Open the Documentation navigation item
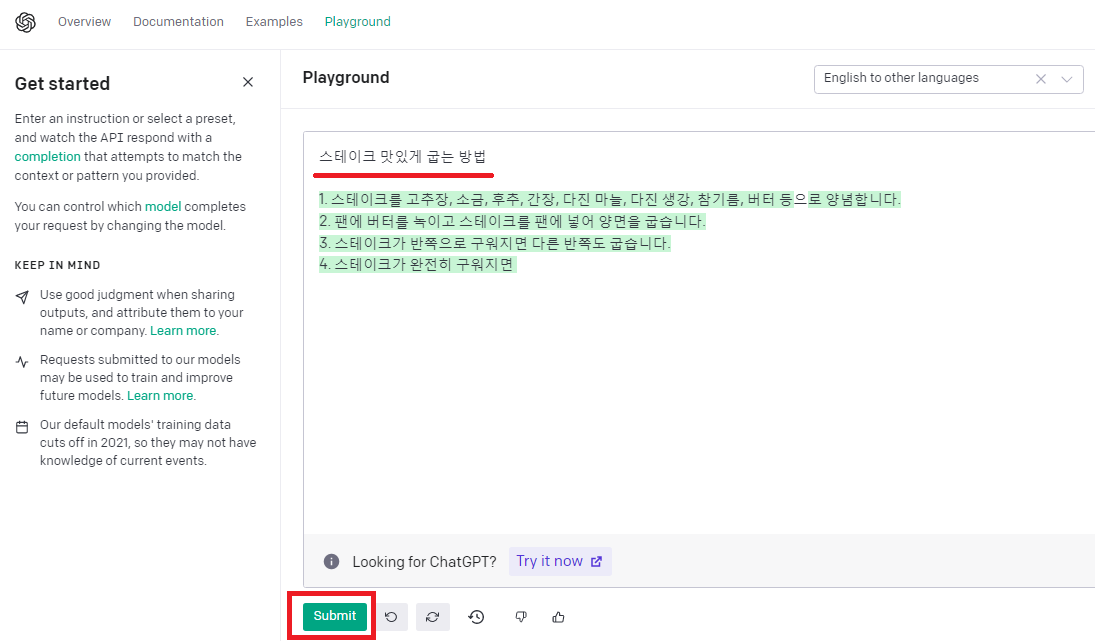This screenshot has height=641, width=1095. click(x=178, y=21)
